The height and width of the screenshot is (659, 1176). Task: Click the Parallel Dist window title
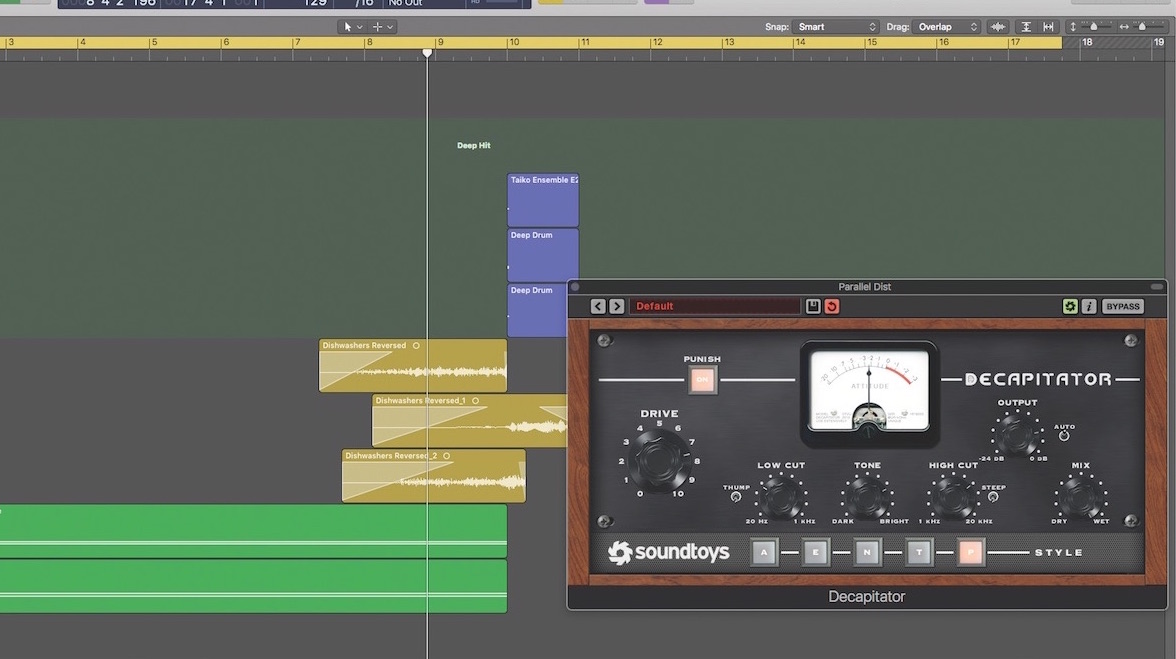pos(864,287)
